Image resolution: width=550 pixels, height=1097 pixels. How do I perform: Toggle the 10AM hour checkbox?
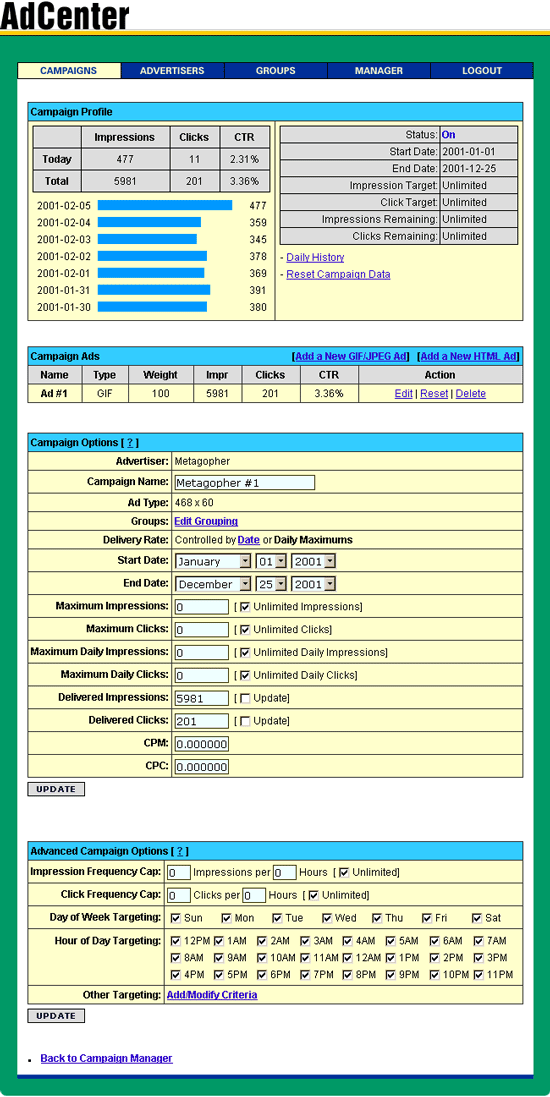point(262,958)
